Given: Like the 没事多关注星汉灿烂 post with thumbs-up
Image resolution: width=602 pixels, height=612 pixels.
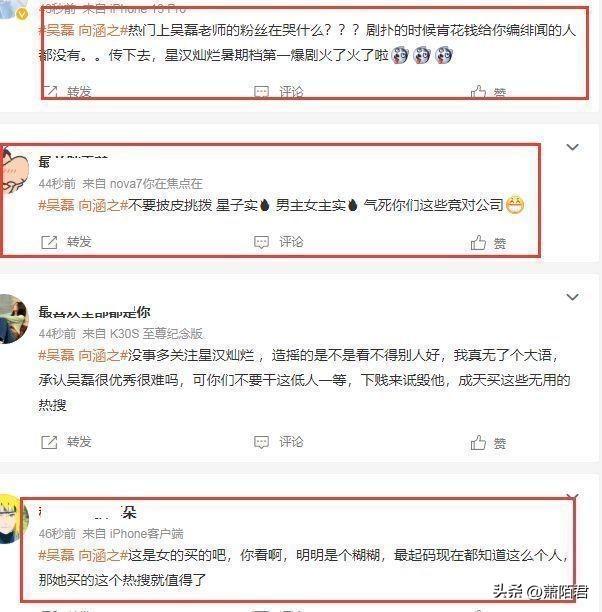Looking at the screenshot, I should pos(478,442).
